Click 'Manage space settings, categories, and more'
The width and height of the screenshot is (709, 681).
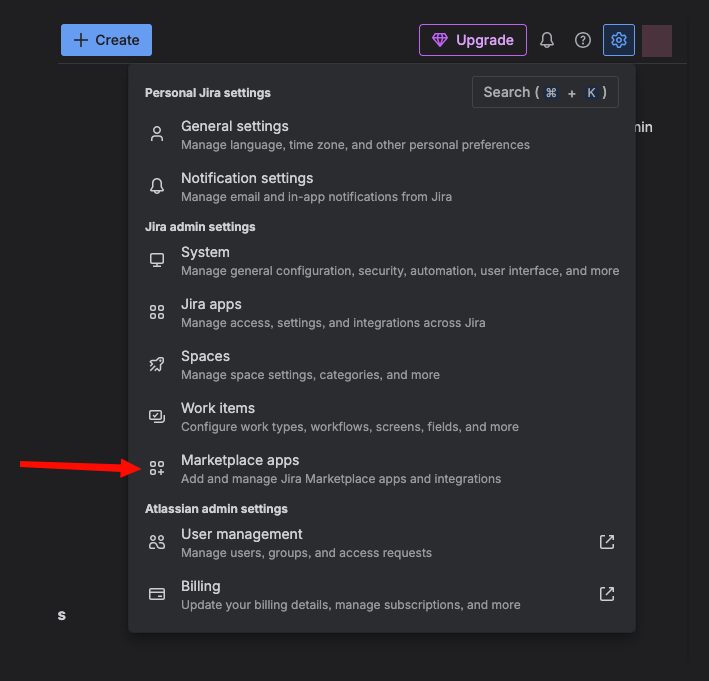[310, 375]
